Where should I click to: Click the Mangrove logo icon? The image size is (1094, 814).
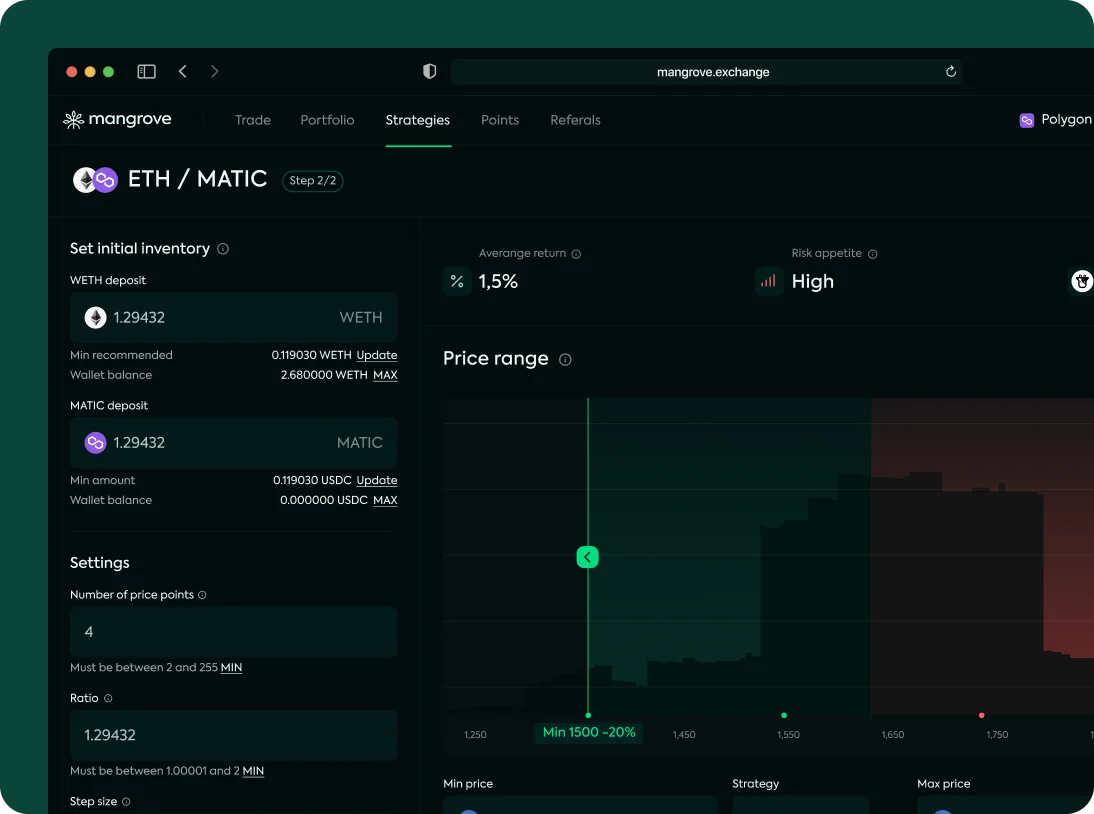pyautogui.click(x=72, y=119)
